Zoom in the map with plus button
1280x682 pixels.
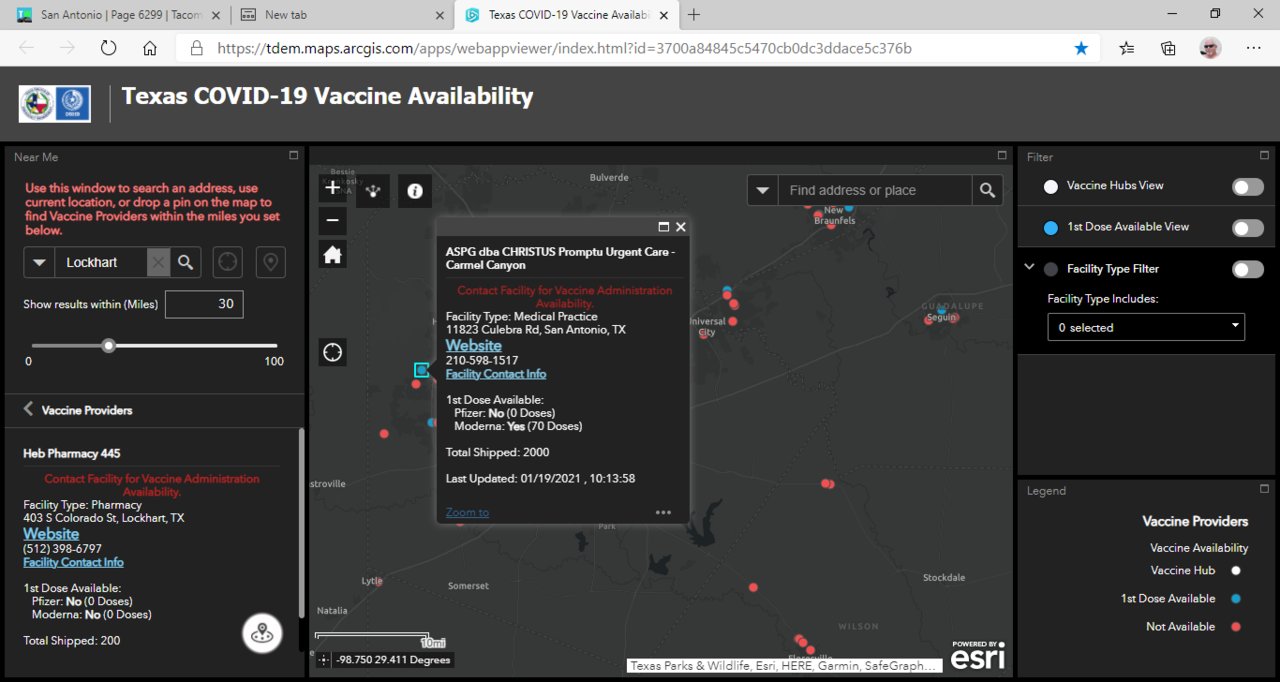pyautogui.click(x=333, y=187)
